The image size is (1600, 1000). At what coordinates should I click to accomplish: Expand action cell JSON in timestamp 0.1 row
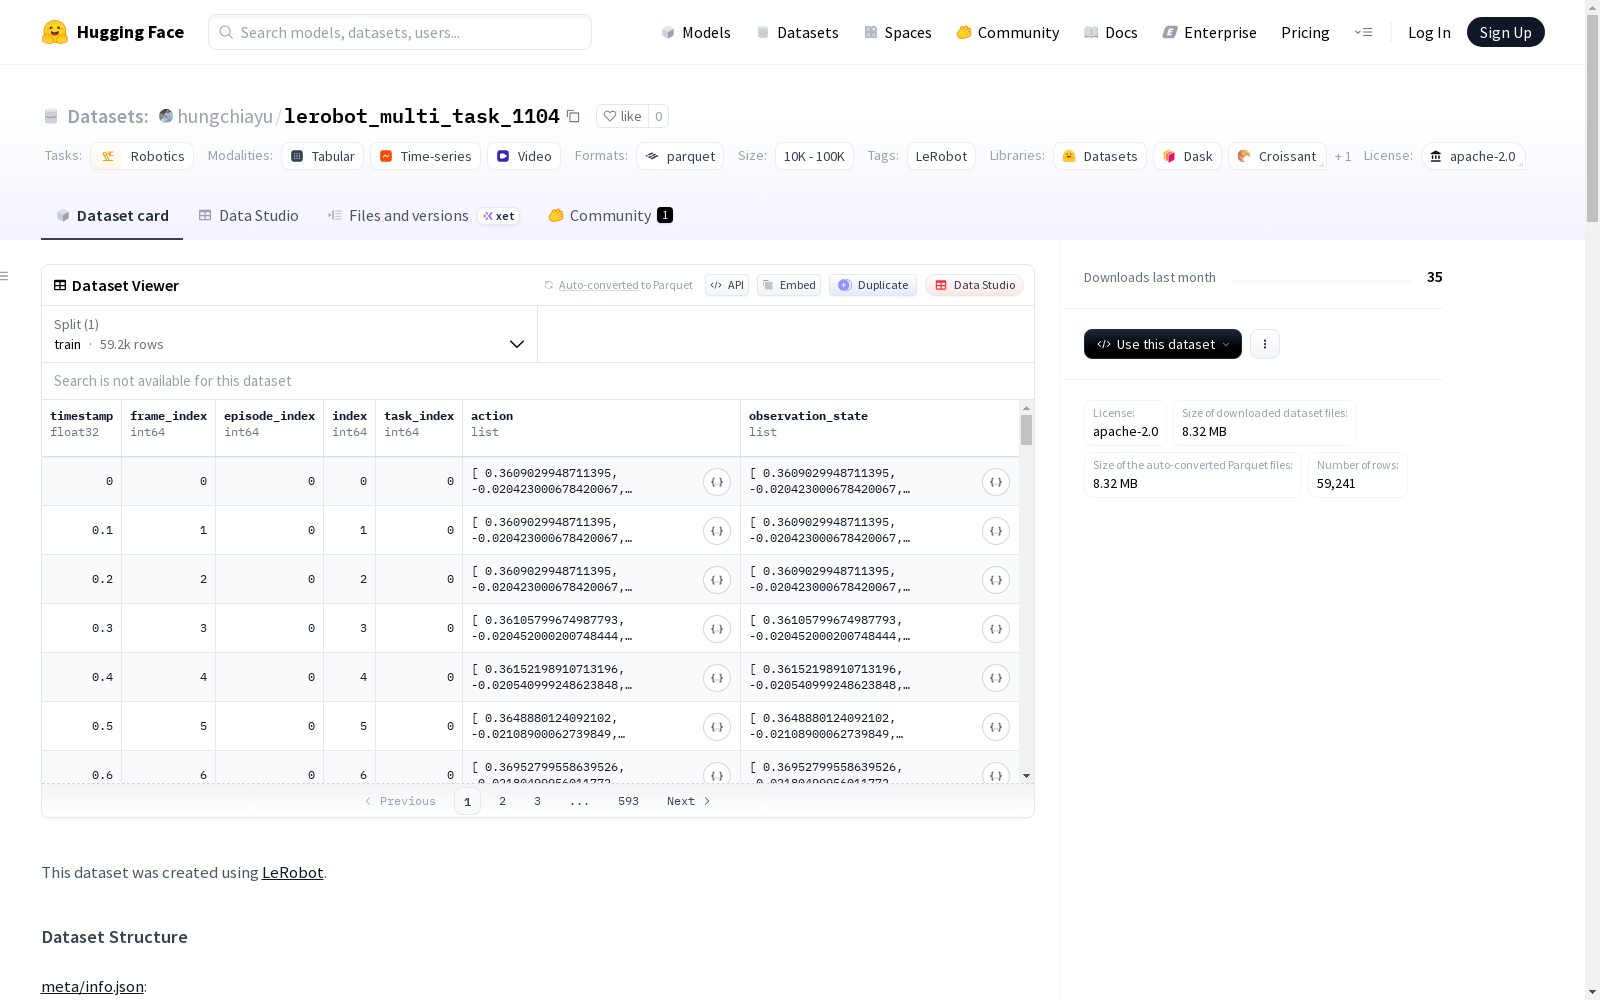(x=717, y=531)
